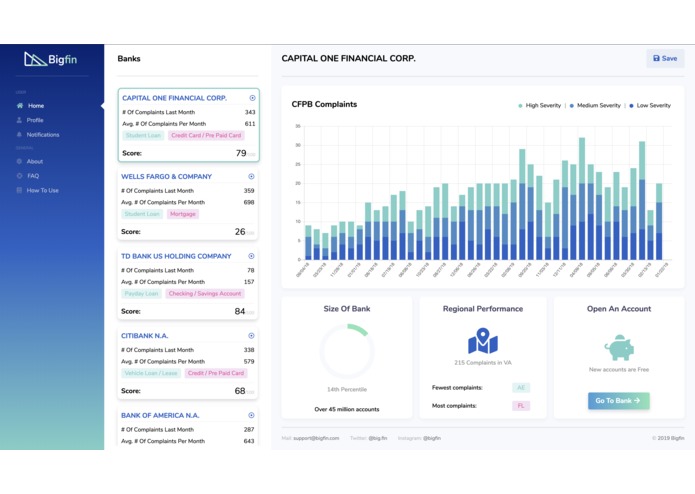Click the AE fewest complaints badge
The width and height of the screenshot is (695, 494).
click(521, 388)
